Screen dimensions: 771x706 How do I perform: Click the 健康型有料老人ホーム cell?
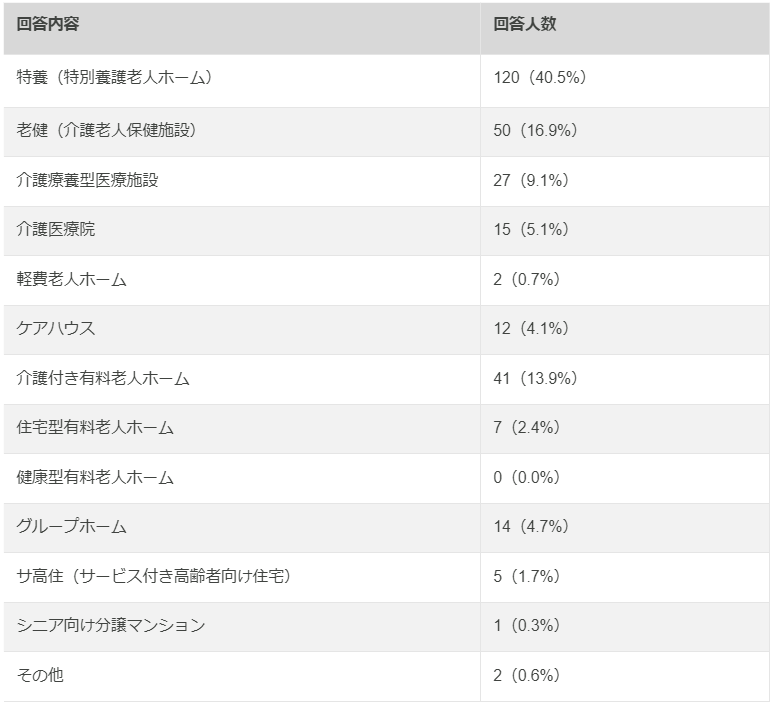(96, 478)
